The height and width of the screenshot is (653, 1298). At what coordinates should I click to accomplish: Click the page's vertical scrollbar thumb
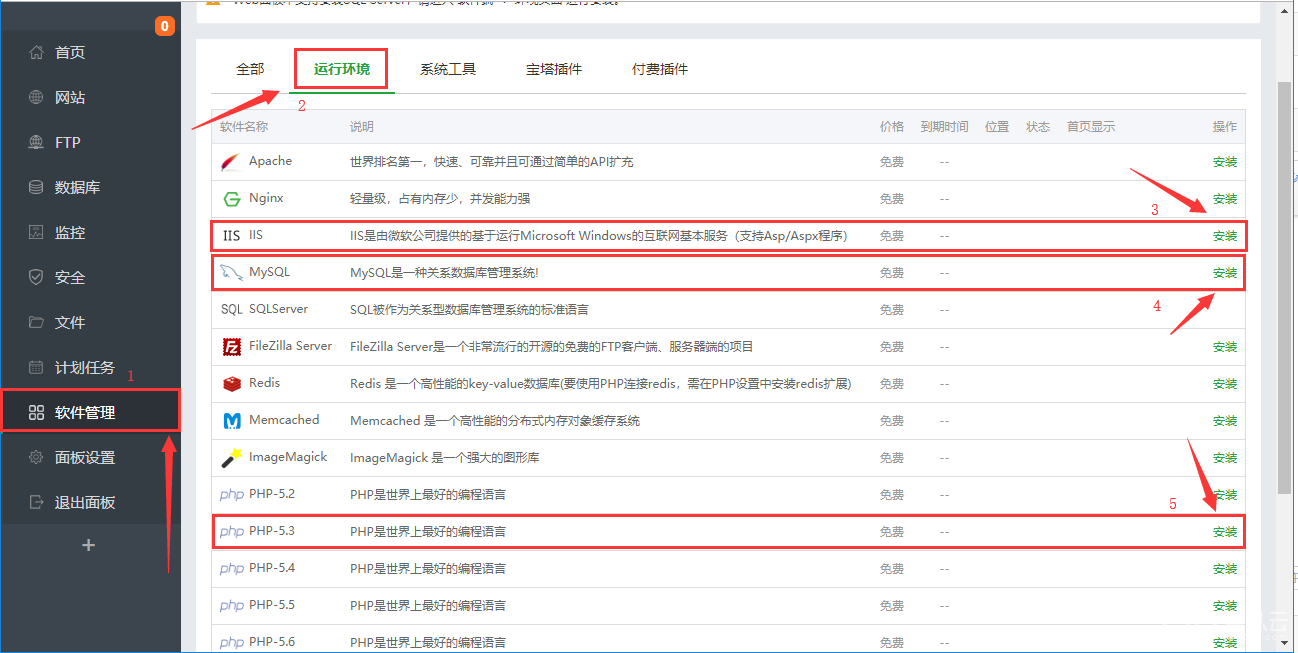(x=1285, y=288)
